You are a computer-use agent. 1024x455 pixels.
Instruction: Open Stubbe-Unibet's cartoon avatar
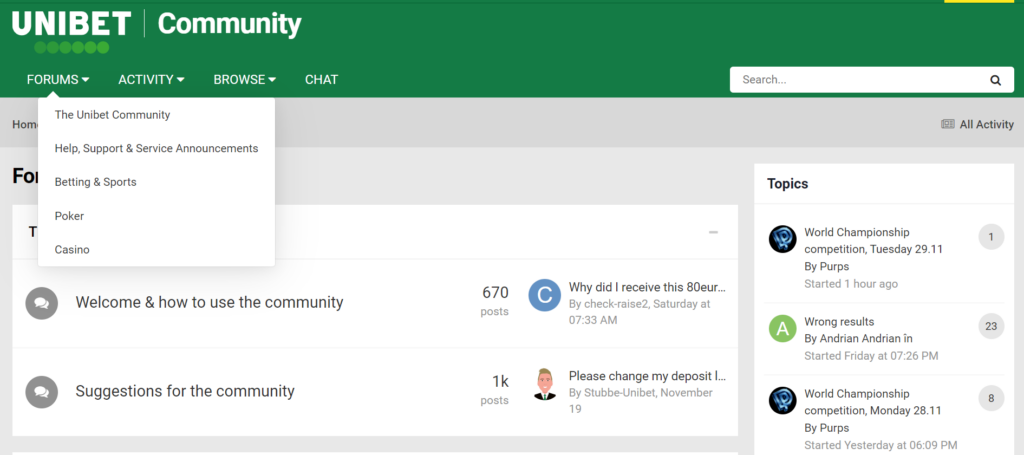545,384
